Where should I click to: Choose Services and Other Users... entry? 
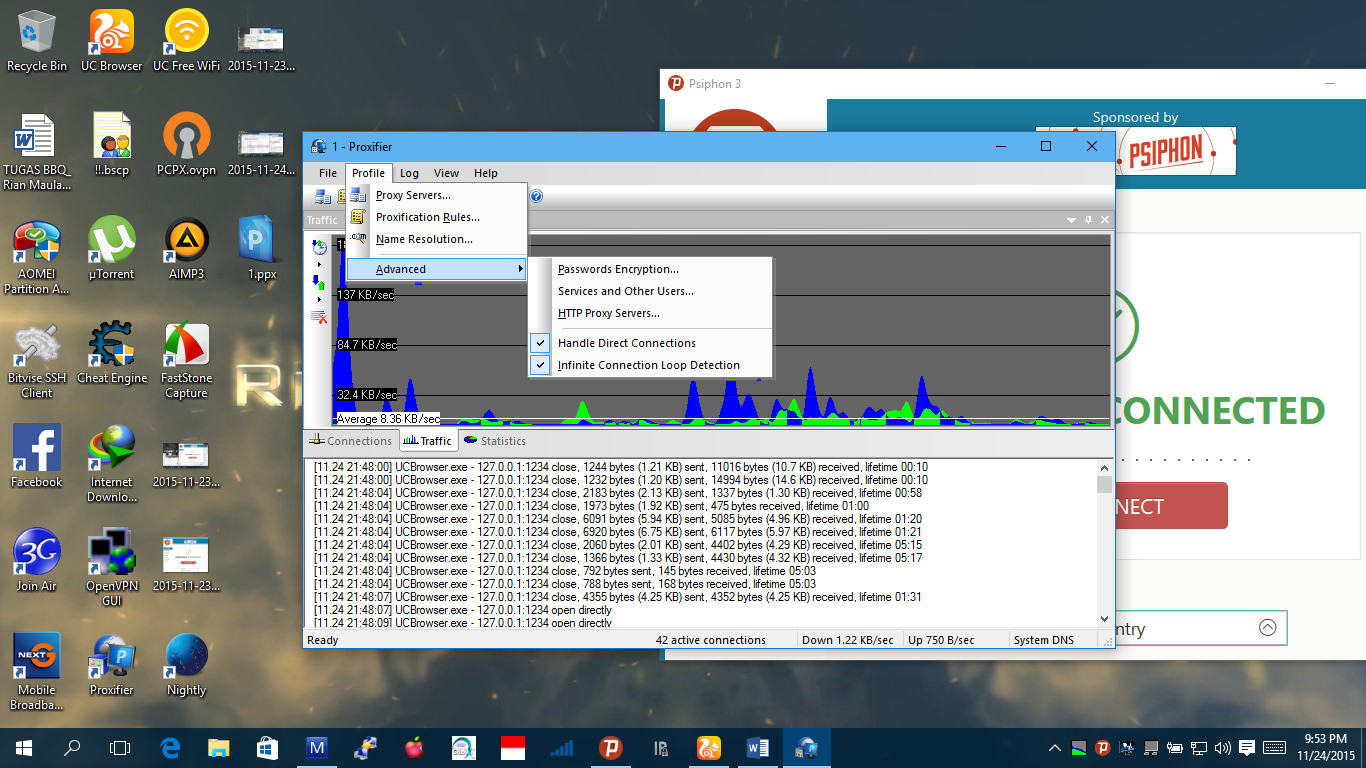pos(650,291)
